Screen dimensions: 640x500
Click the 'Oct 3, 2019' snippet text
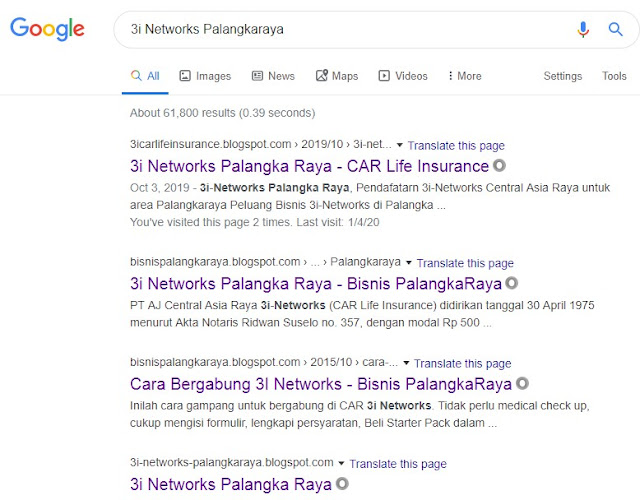[x=160, y=188]
